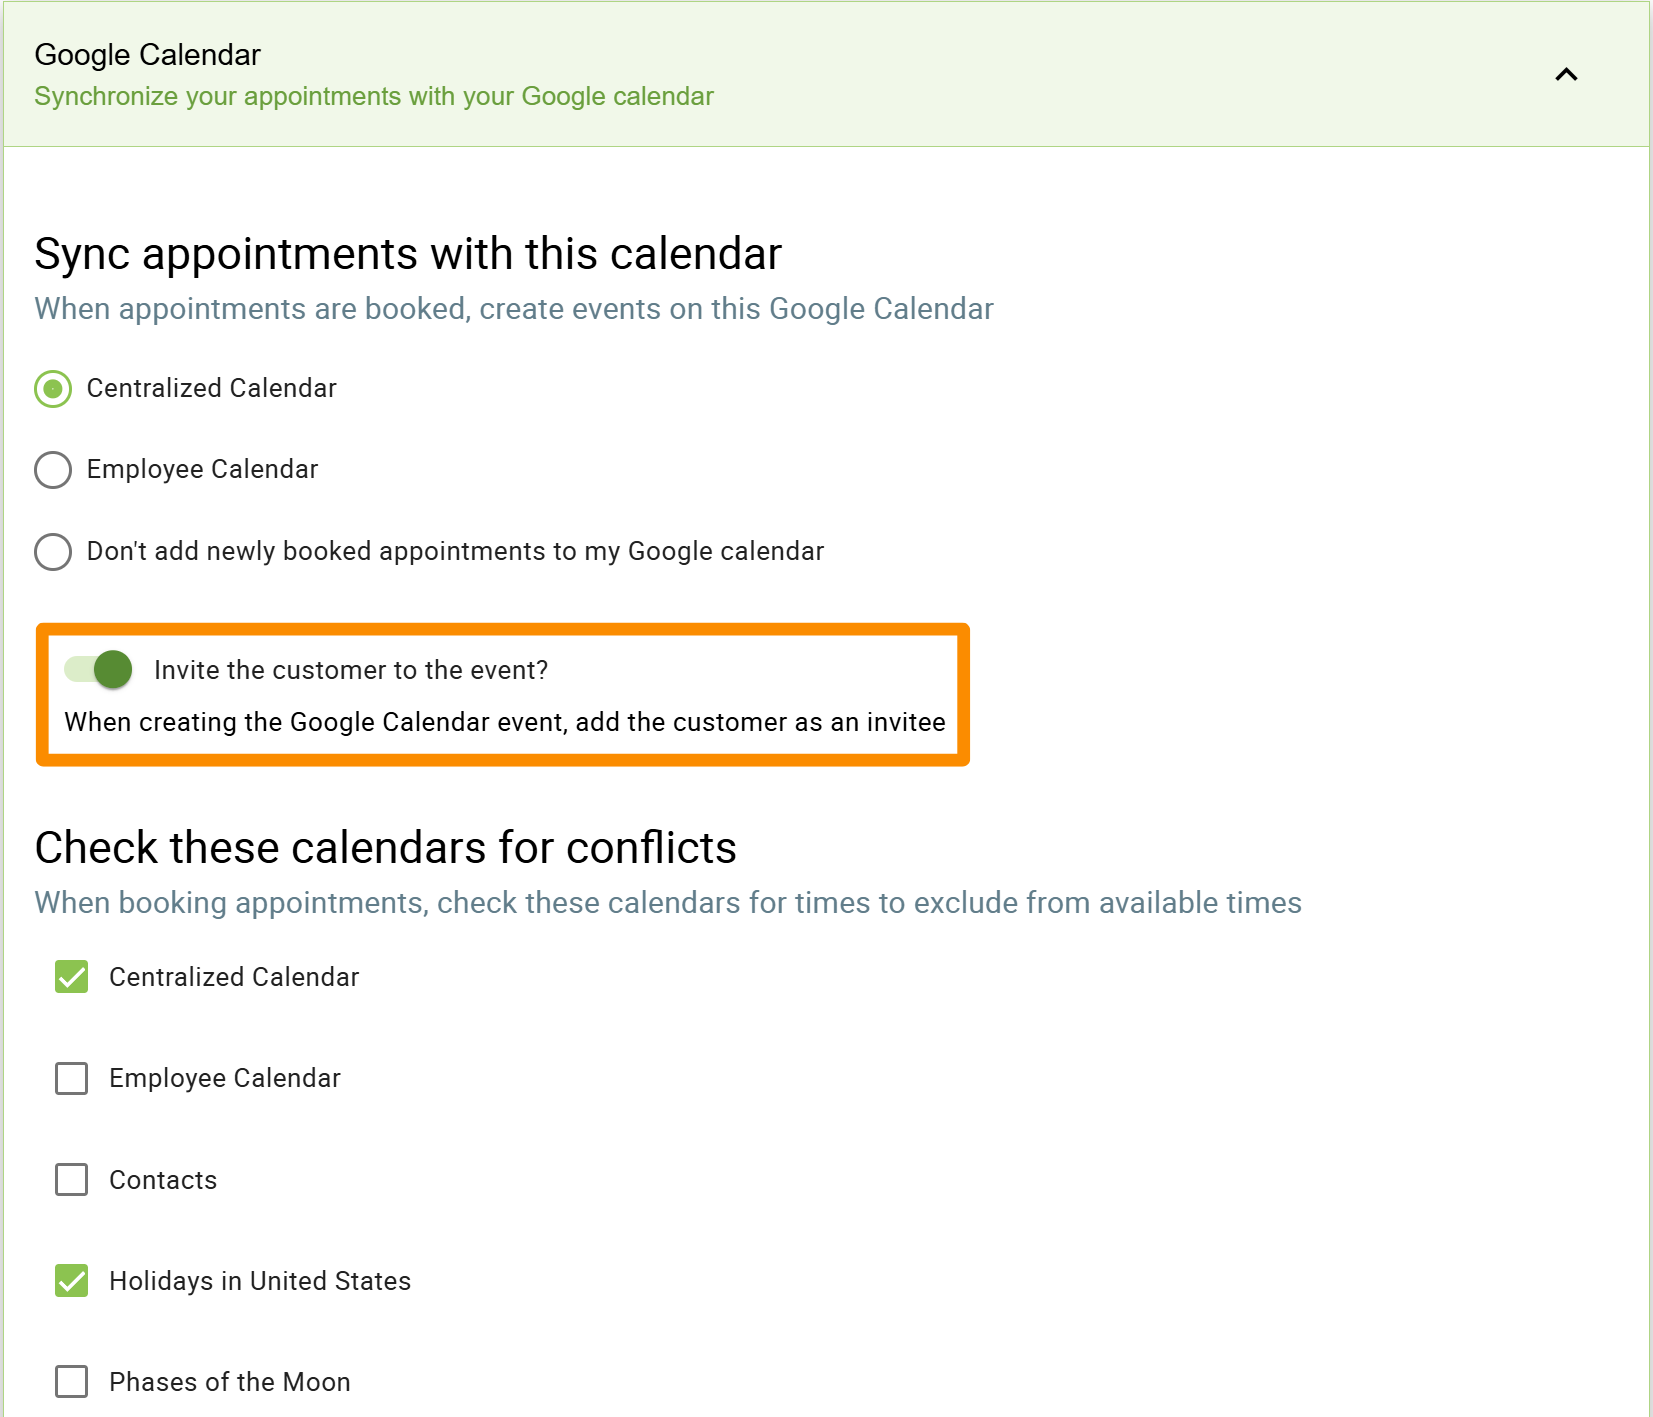
Task: Click "Check these calendars for conflicts" heading
Action: [385, 847]
